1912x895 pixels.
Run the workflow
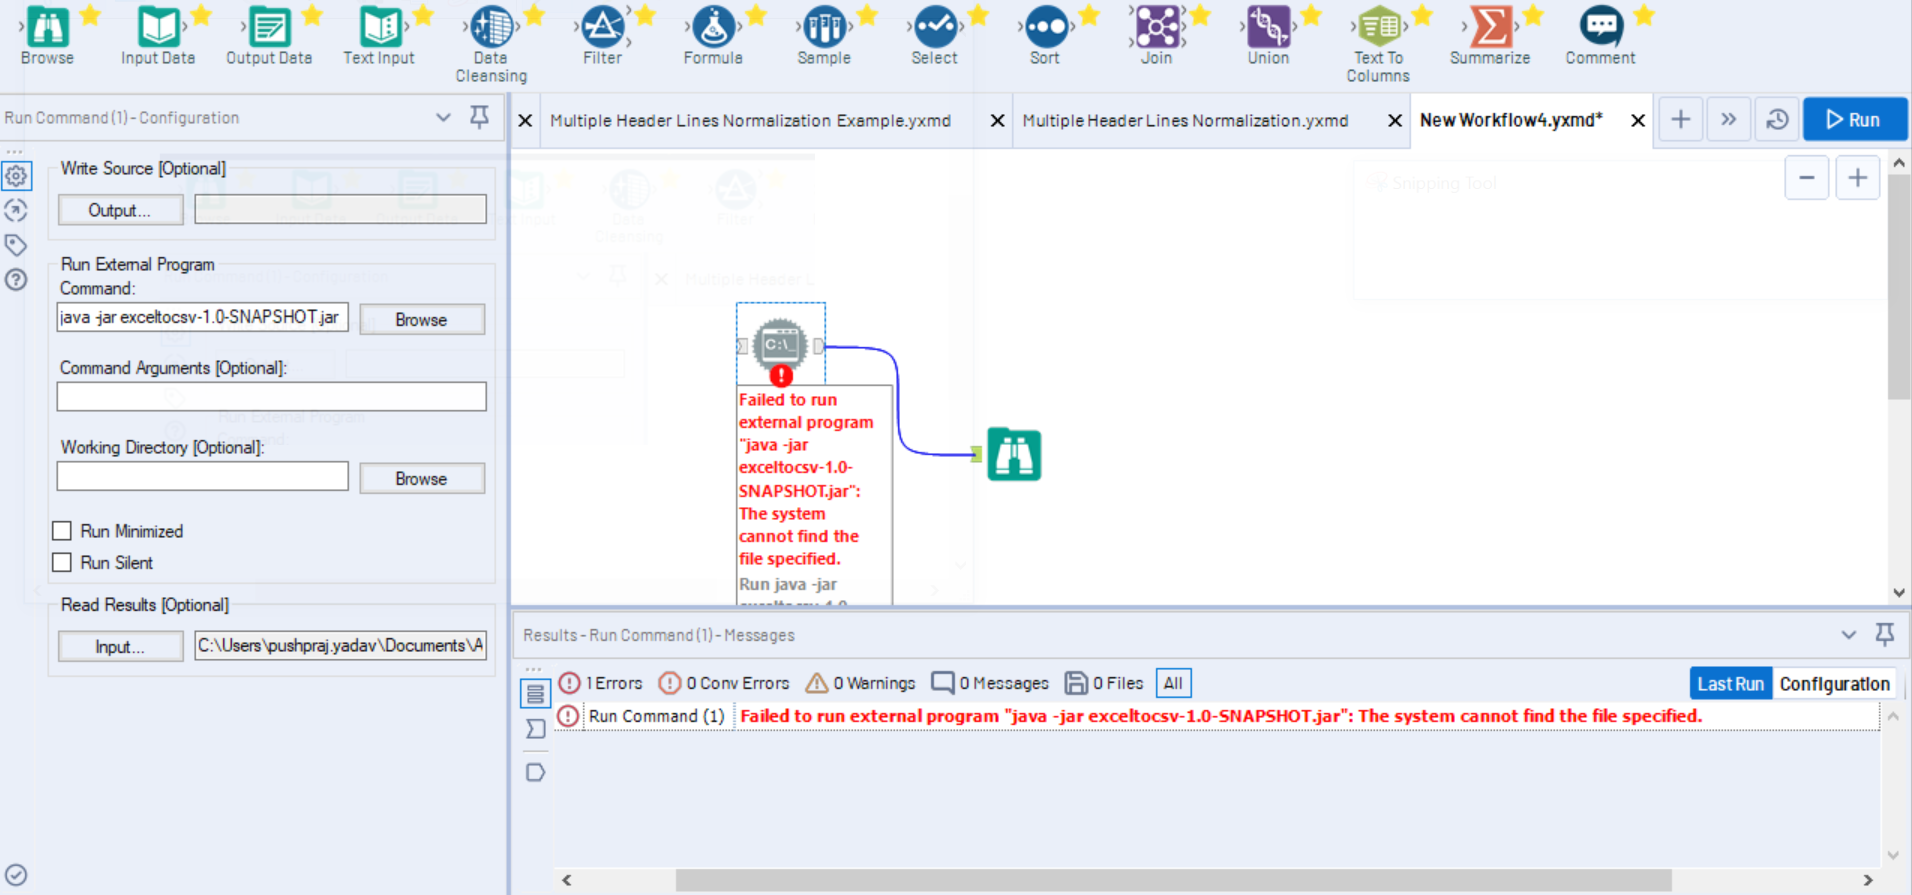(1855, 120)
